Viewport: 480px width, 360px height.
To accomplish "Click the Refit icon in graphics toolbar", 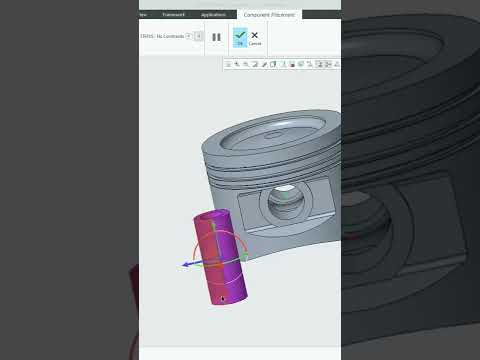I will 228,64.
